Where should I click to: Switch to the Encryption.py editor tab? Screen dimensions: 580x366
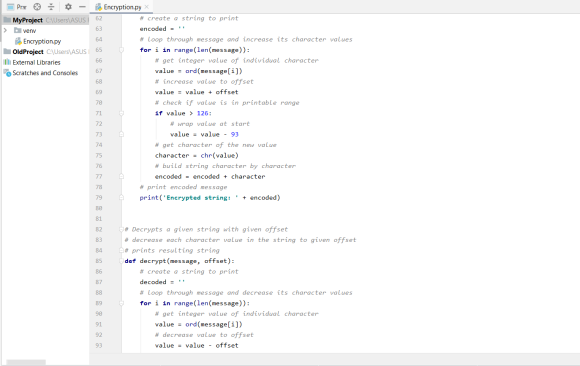click(x=118, y=7)
